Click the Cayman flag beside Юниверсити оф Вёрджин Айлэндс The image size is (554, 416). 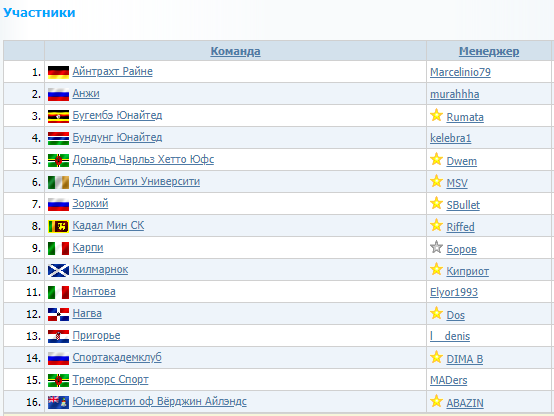pos(58,402)
